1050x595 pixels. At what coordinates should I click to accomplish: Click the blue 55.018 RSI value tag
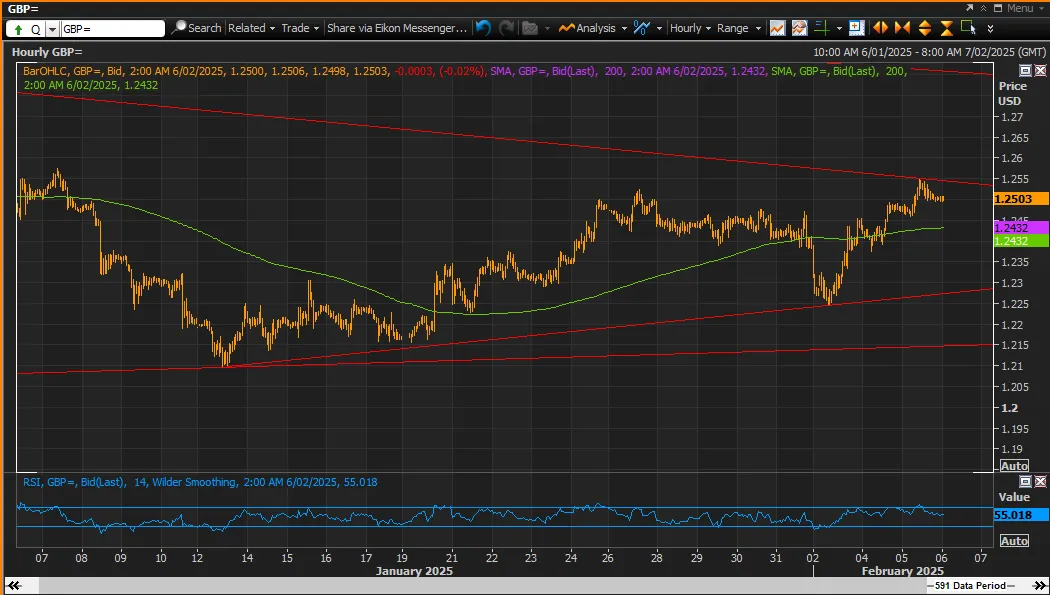pyautogui.click(x=1021, y=515)
